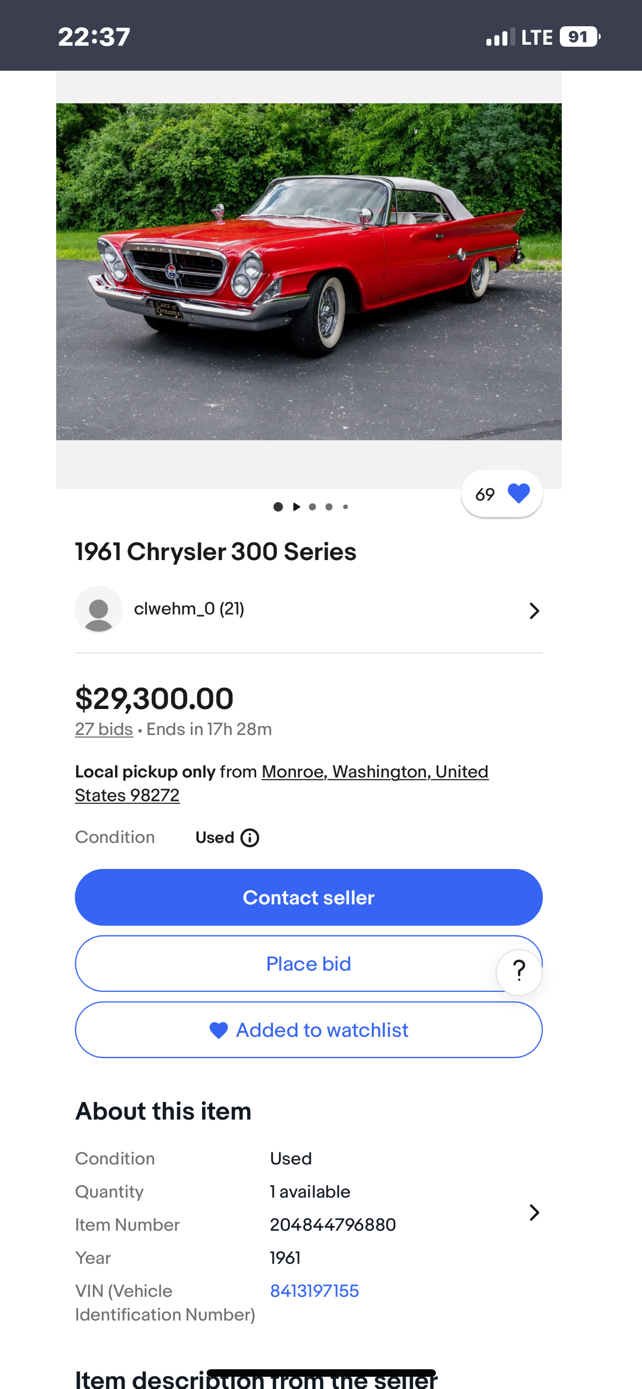Screen dimensions: 642x1389
Task: Tap the cellular signal bars icon
Action: 499,38
